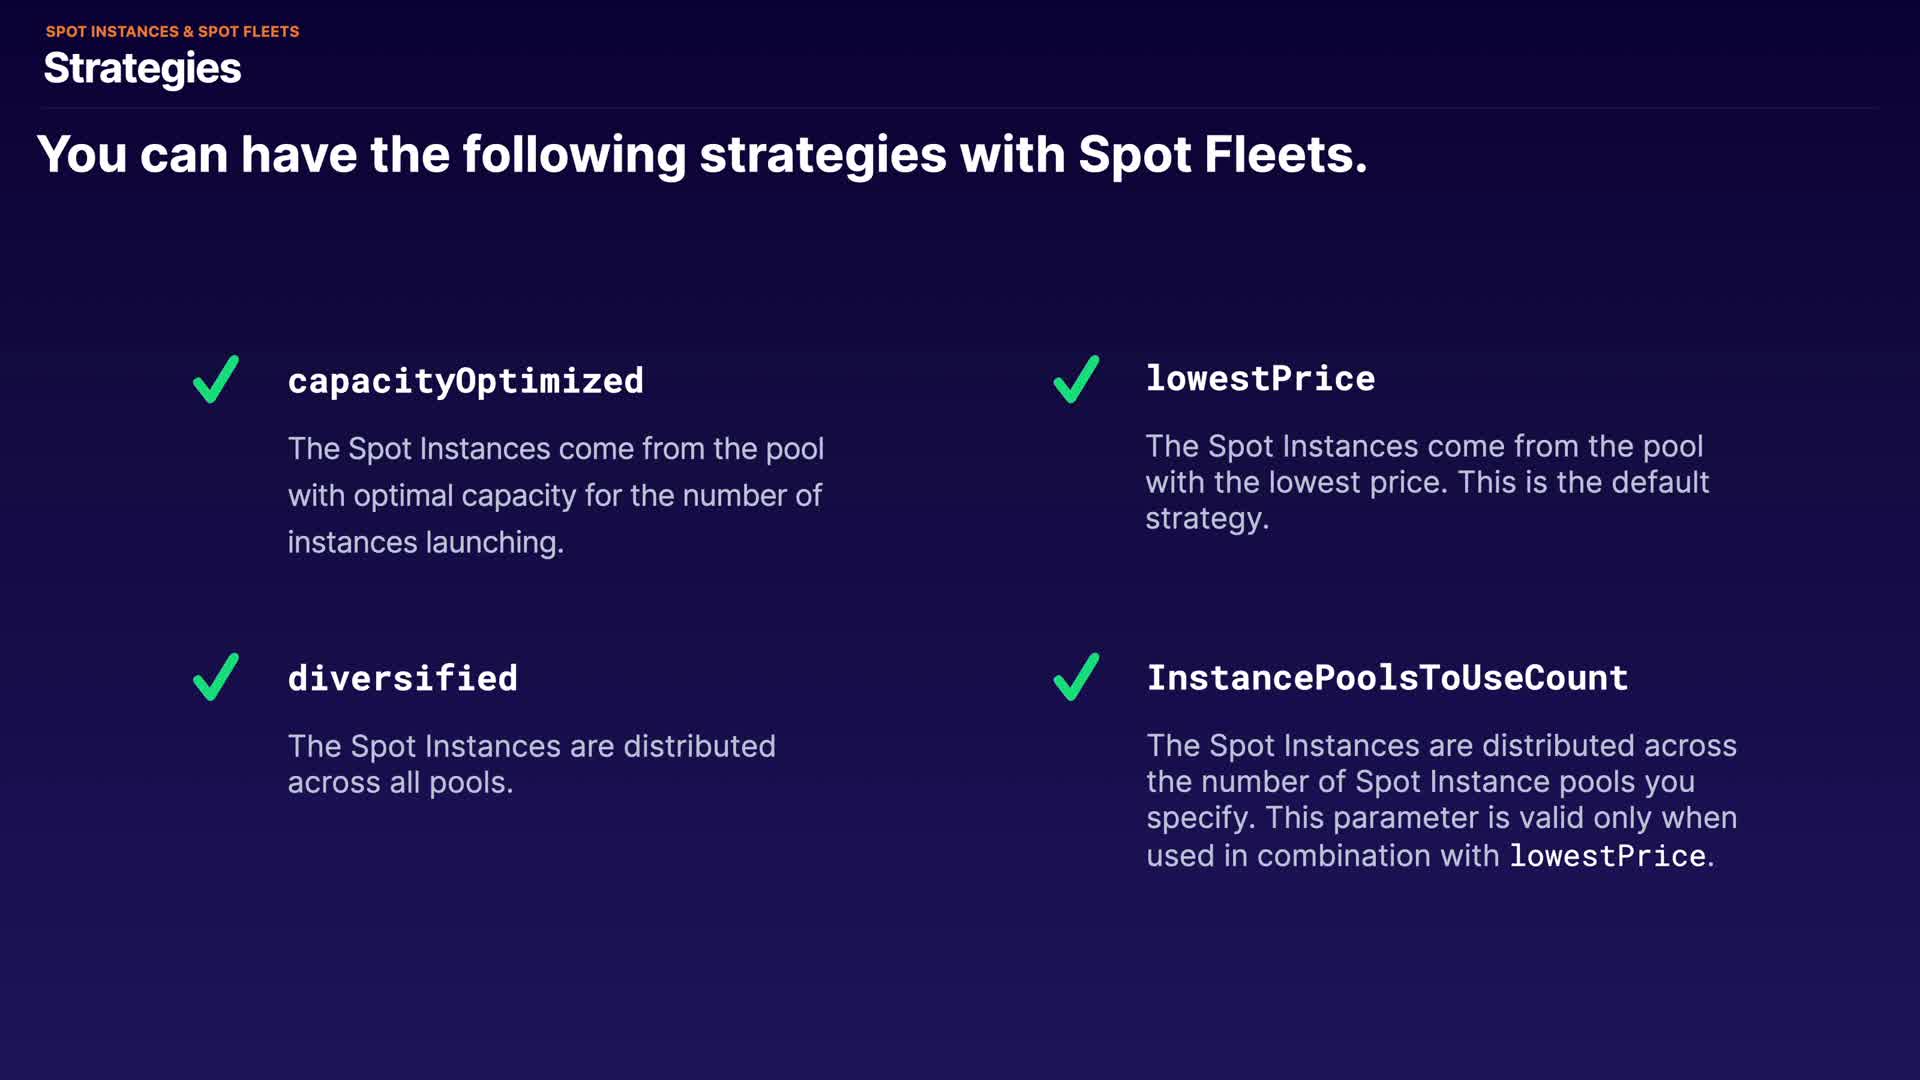1920x1080 pixels.
Task: Select the lowestPrice strategy heading
Action: click(1260, 379)
